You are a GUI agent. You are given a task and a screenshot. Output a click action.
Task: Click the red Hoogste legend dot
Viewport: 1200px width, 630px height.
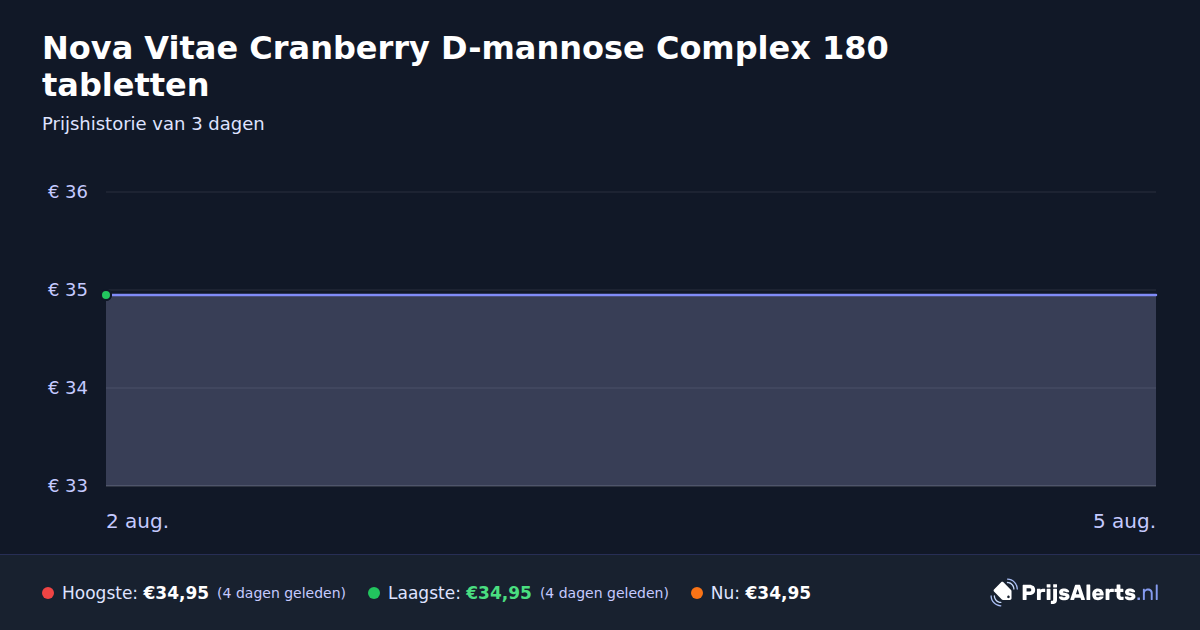[48, 593]
